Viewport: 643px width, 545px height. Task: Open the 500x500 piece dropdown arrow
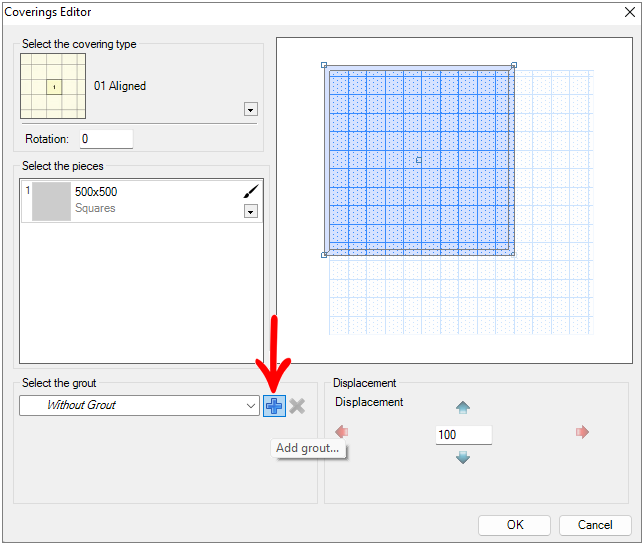pyautogui.click(x=251, y=211)
